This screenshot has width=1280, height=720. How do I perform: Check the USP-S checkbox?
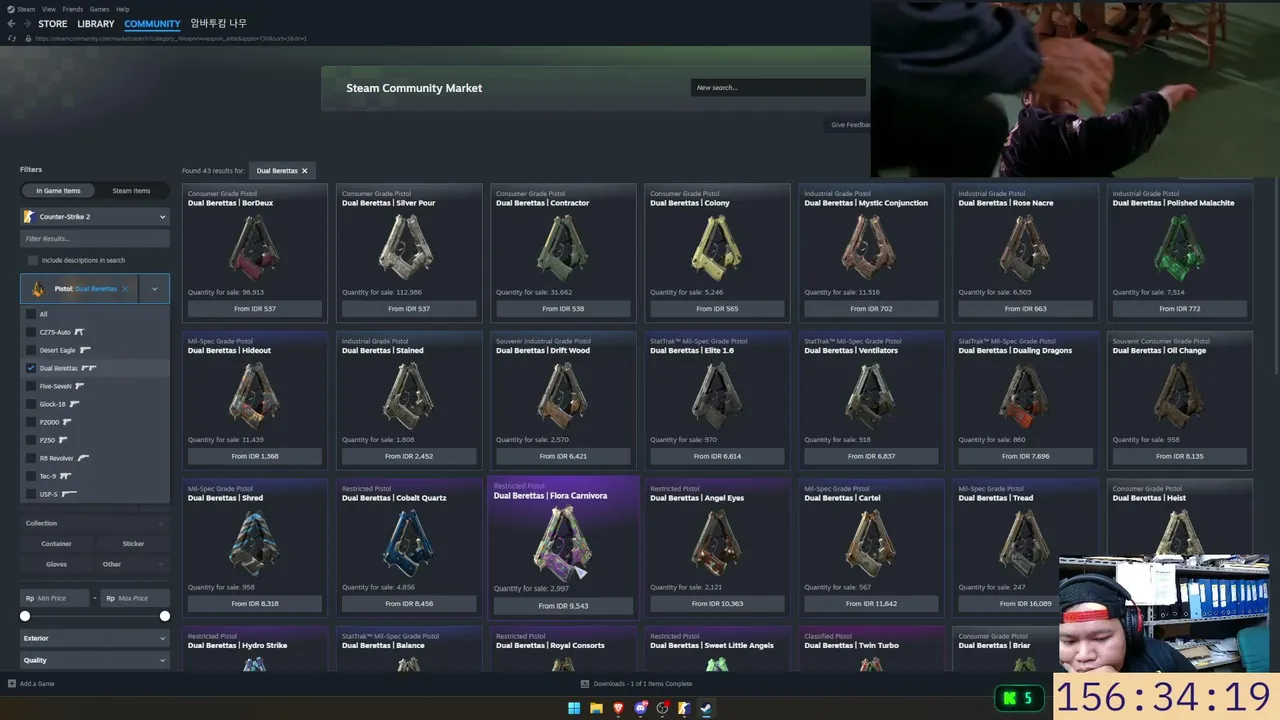pos(31,494)
